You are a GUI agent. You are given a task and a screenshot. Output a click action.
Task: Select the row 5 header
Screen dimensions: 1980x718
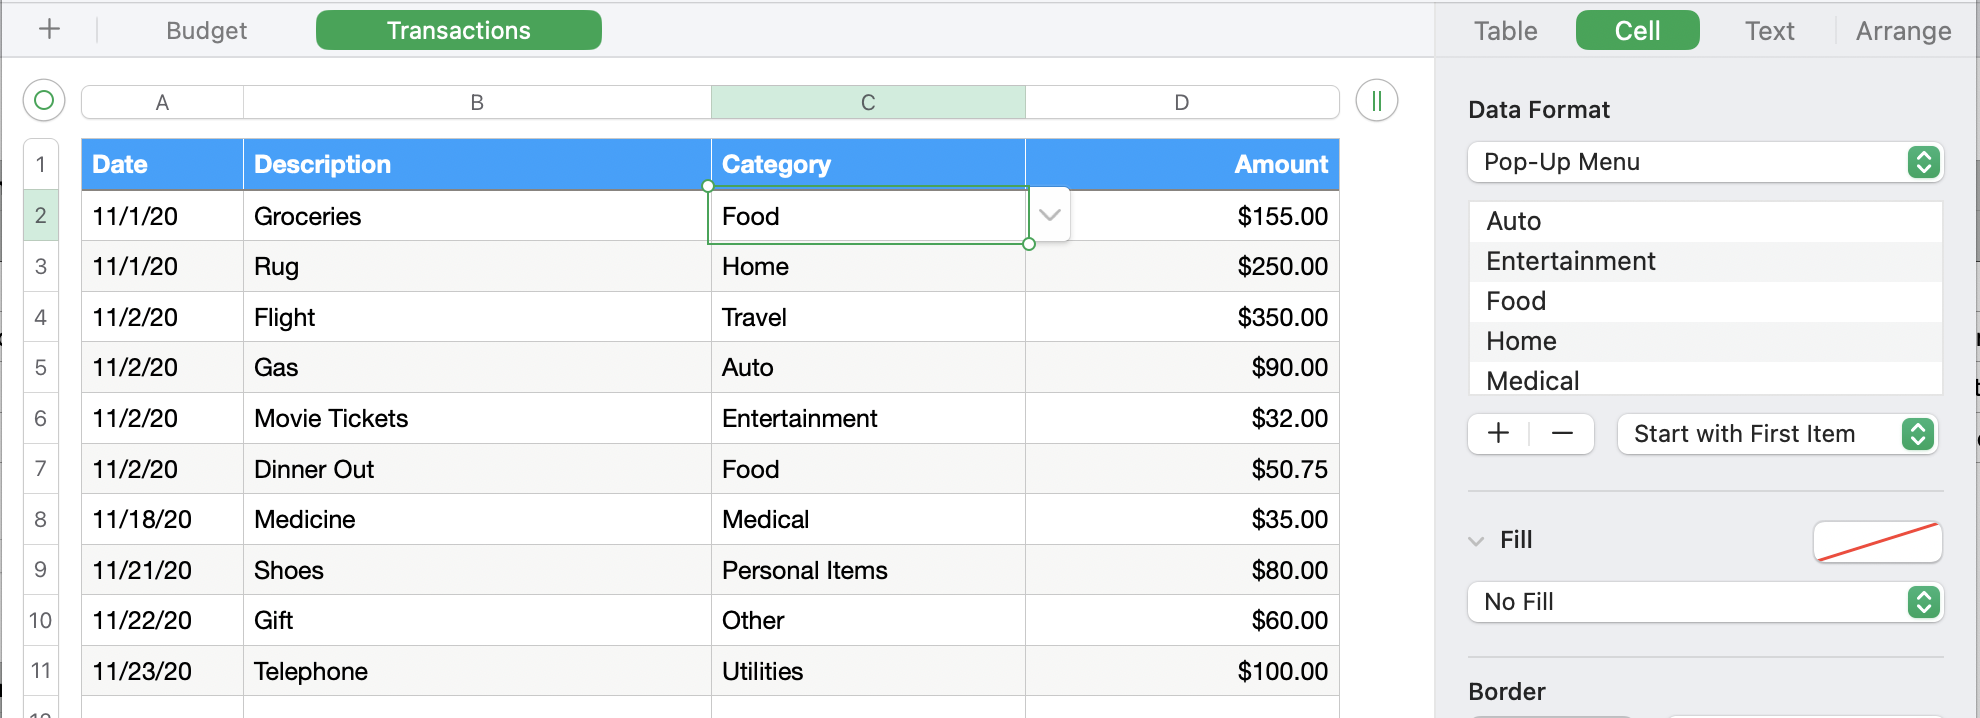click(41, 367)
